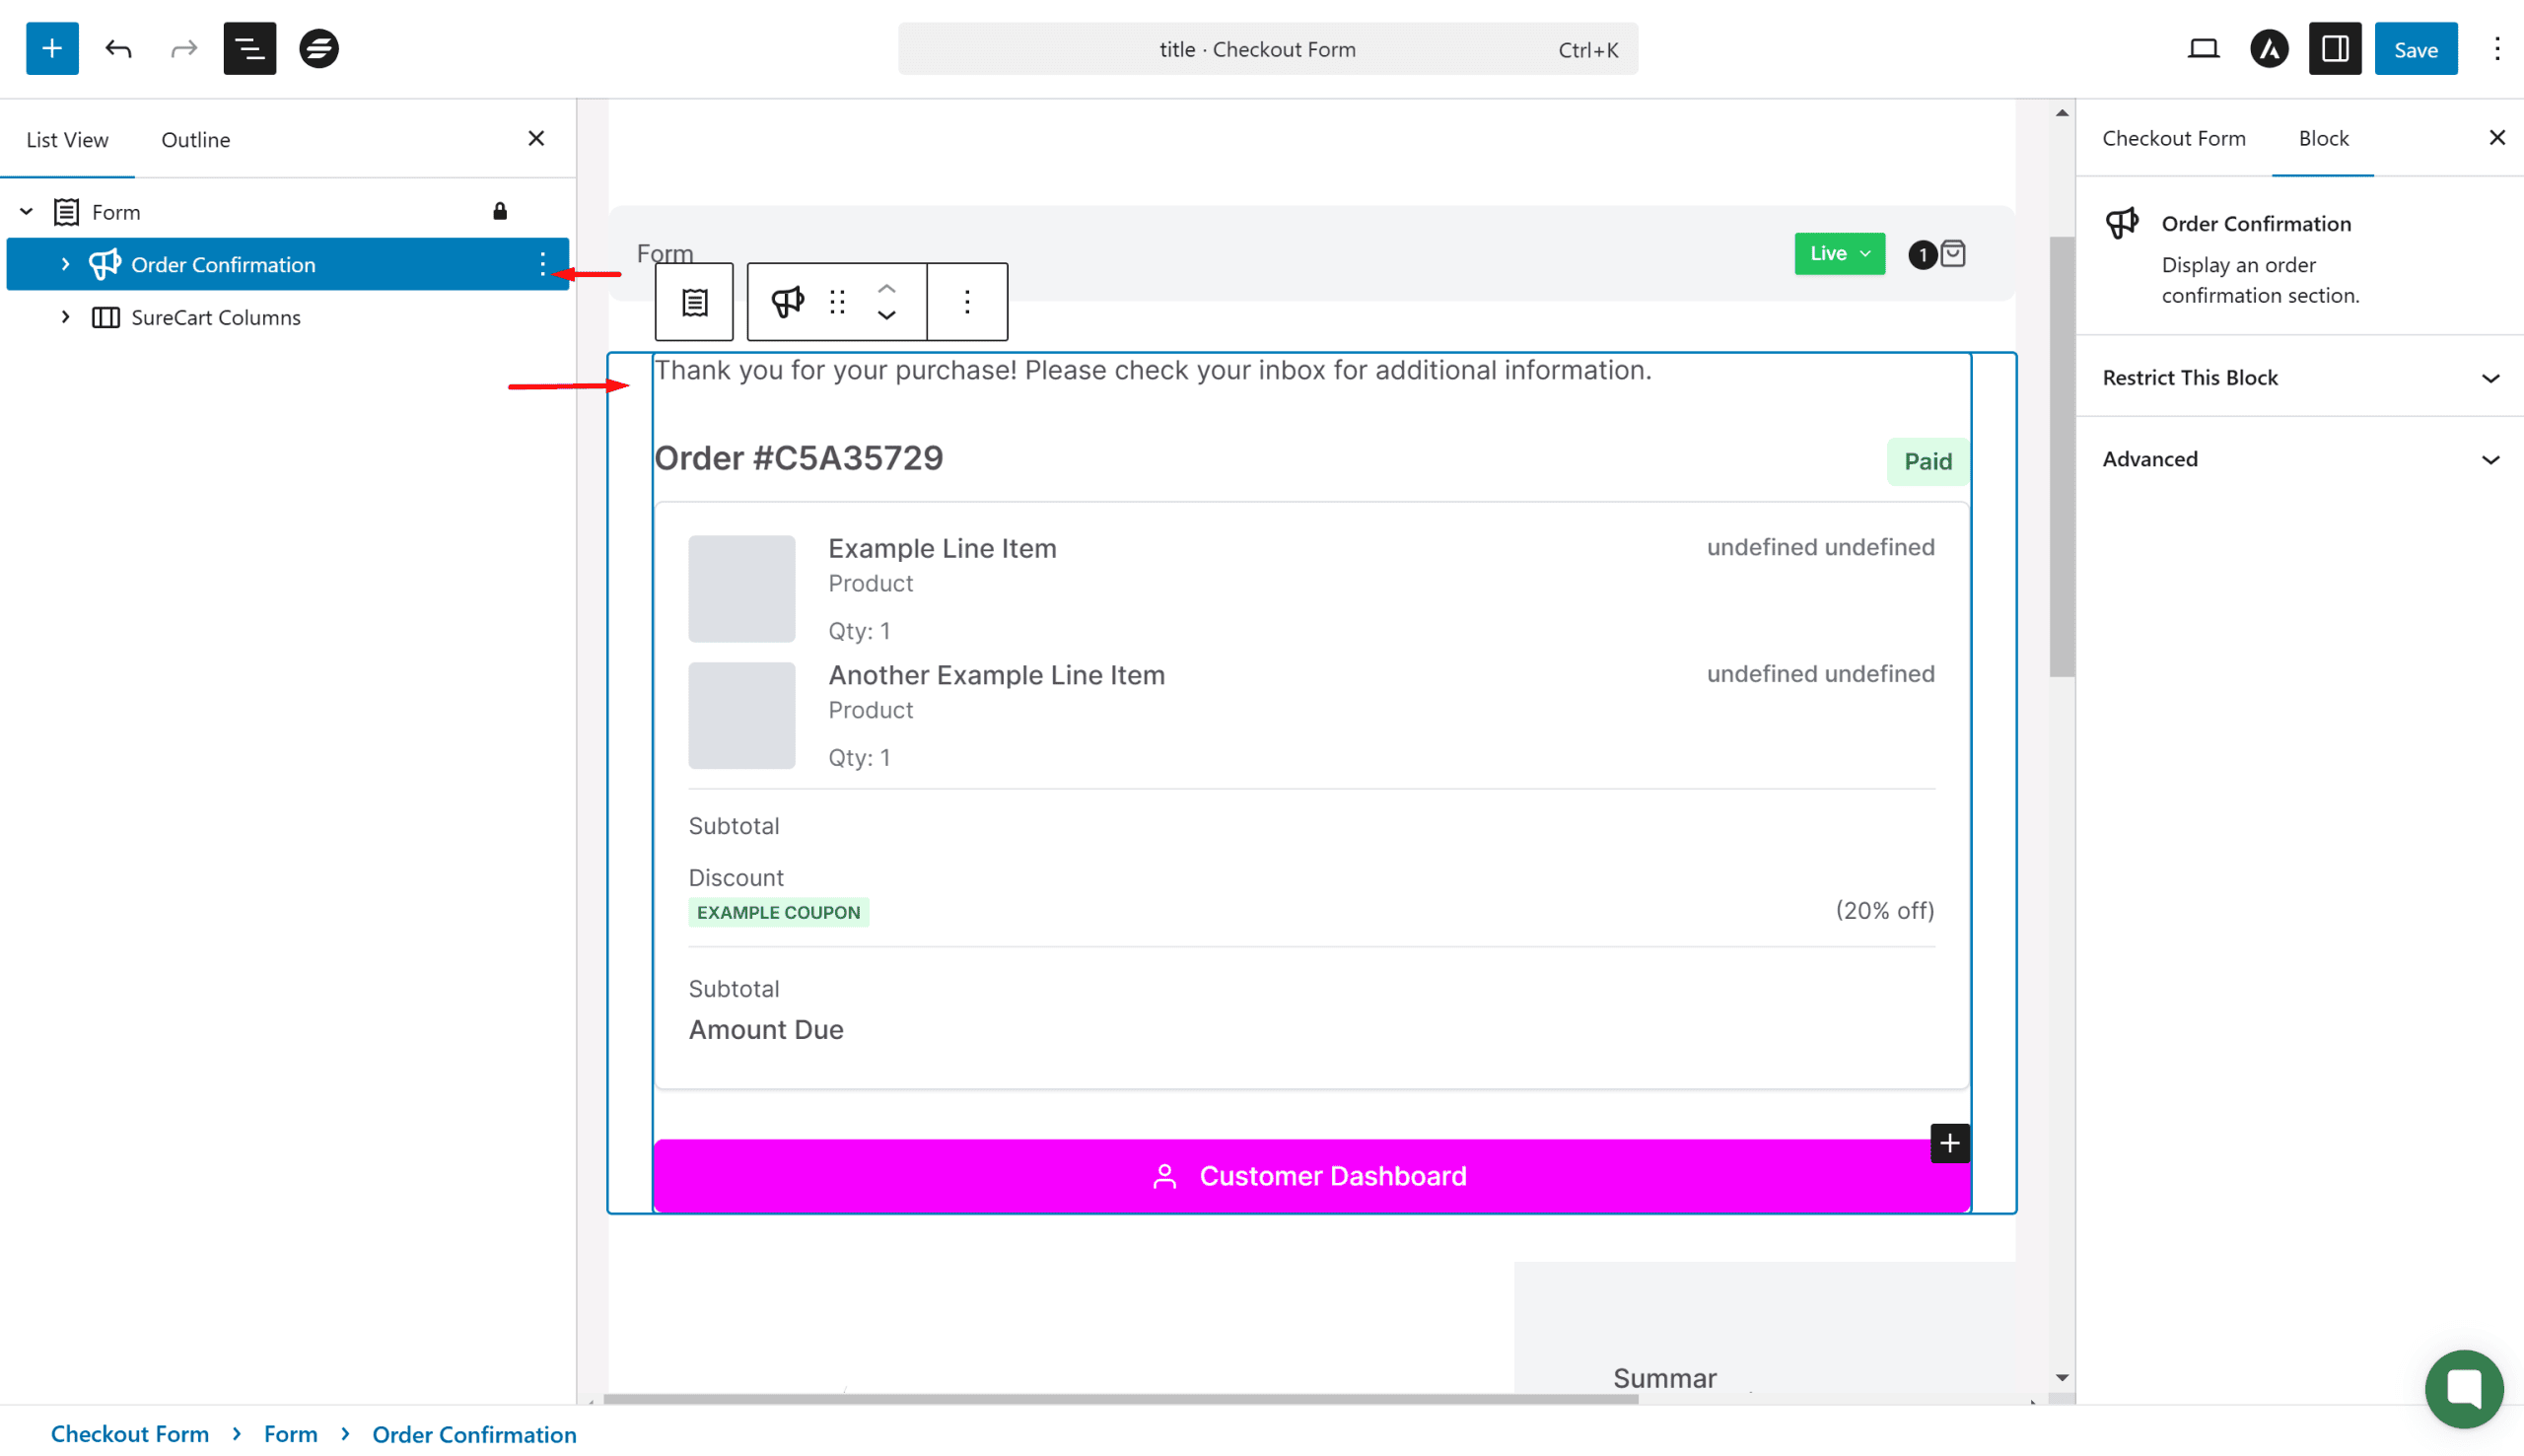The image size is (2524, 1456).
Task: Toggle the document overview list icon
Action: click(249, 49)
